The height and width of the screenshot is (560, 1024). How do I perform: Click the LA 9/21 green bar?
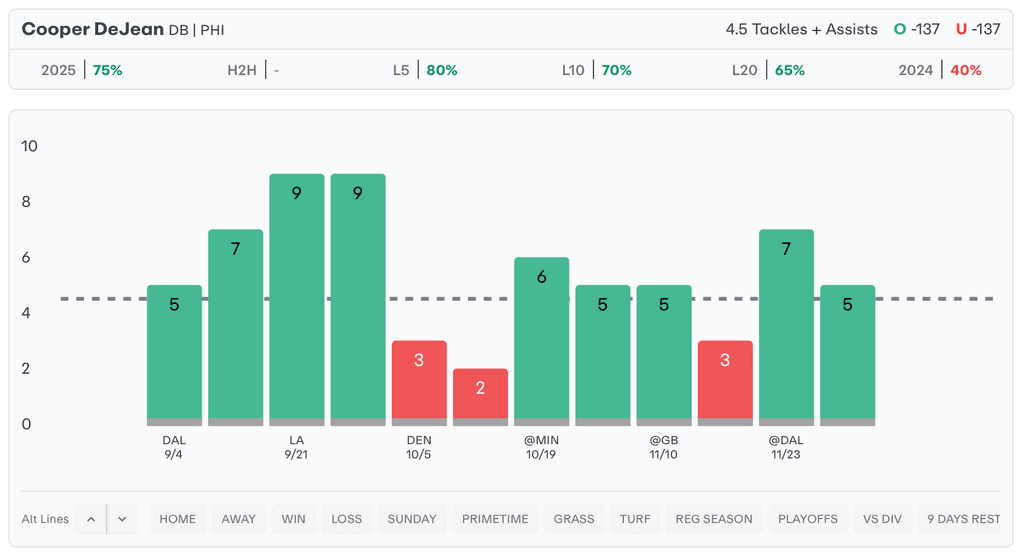coord(297,298)
